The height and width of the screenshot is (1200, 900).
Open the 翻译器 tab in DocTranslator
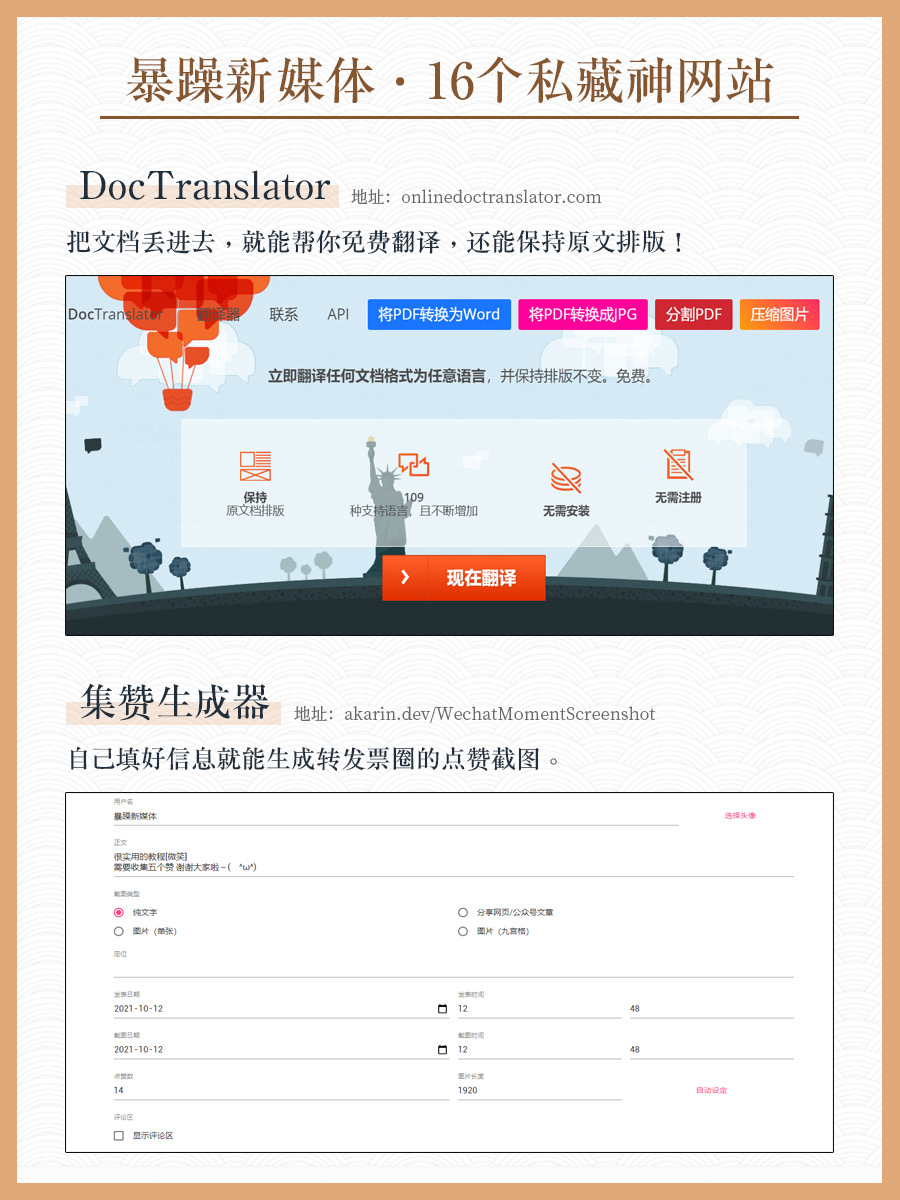click(x=218, y=314)
